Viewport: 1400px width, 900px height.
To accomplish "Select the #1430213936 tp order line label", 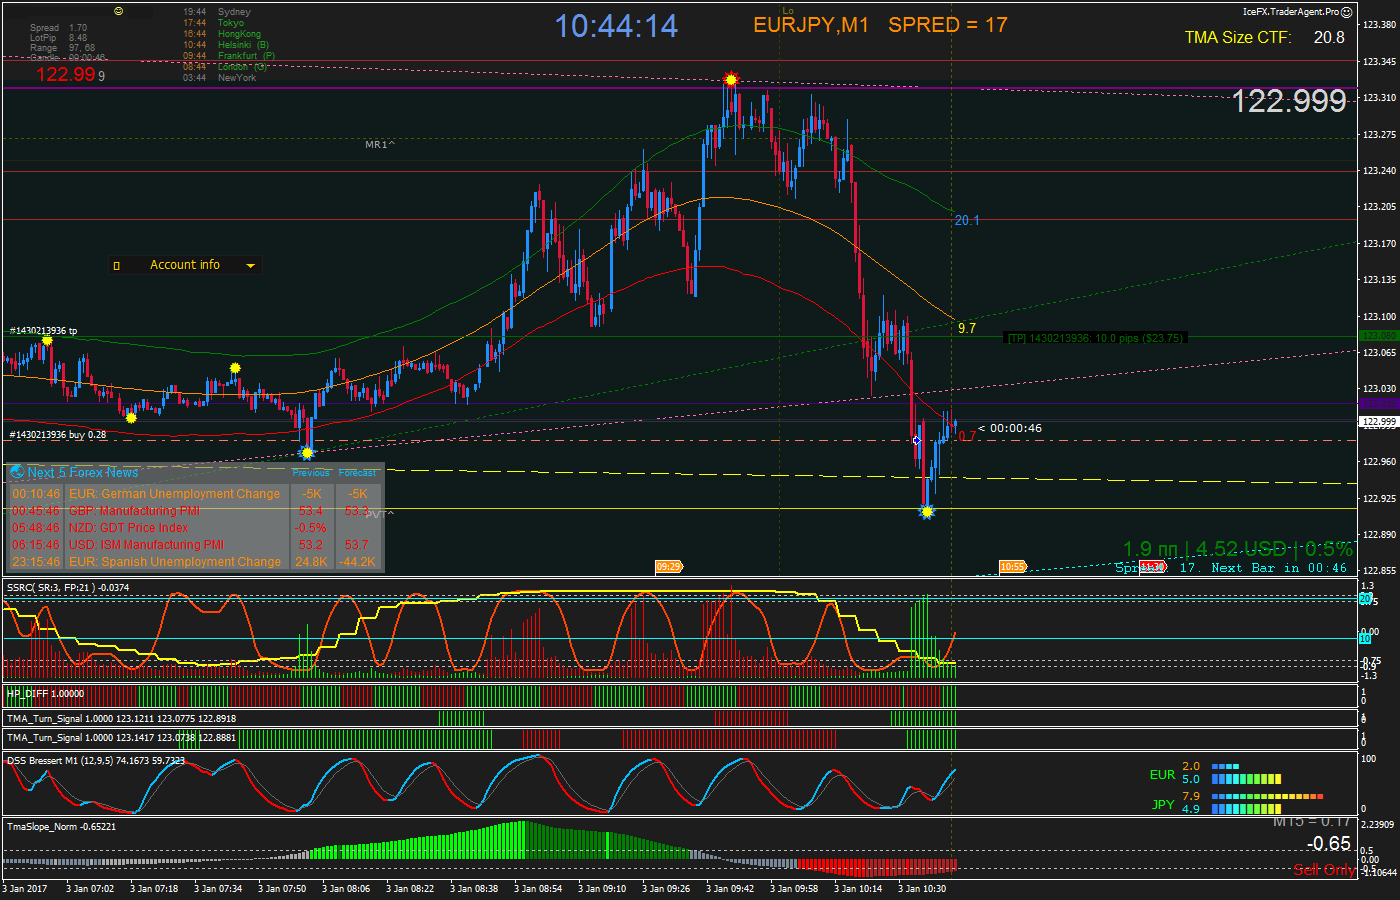I will tap(43, 331).
